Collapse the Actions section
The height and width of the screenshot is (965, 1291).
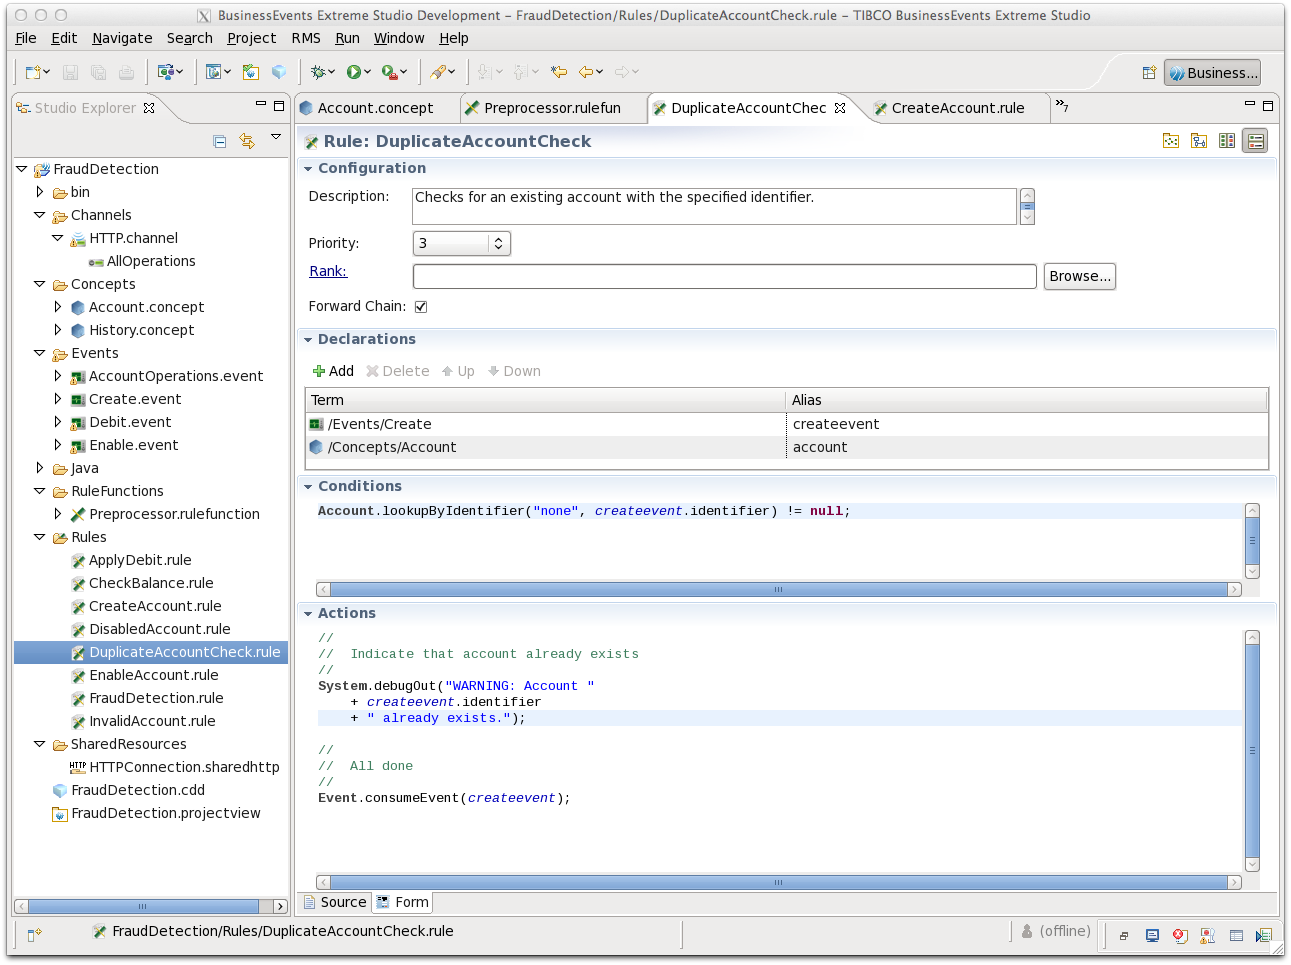[x=308, y=614]
